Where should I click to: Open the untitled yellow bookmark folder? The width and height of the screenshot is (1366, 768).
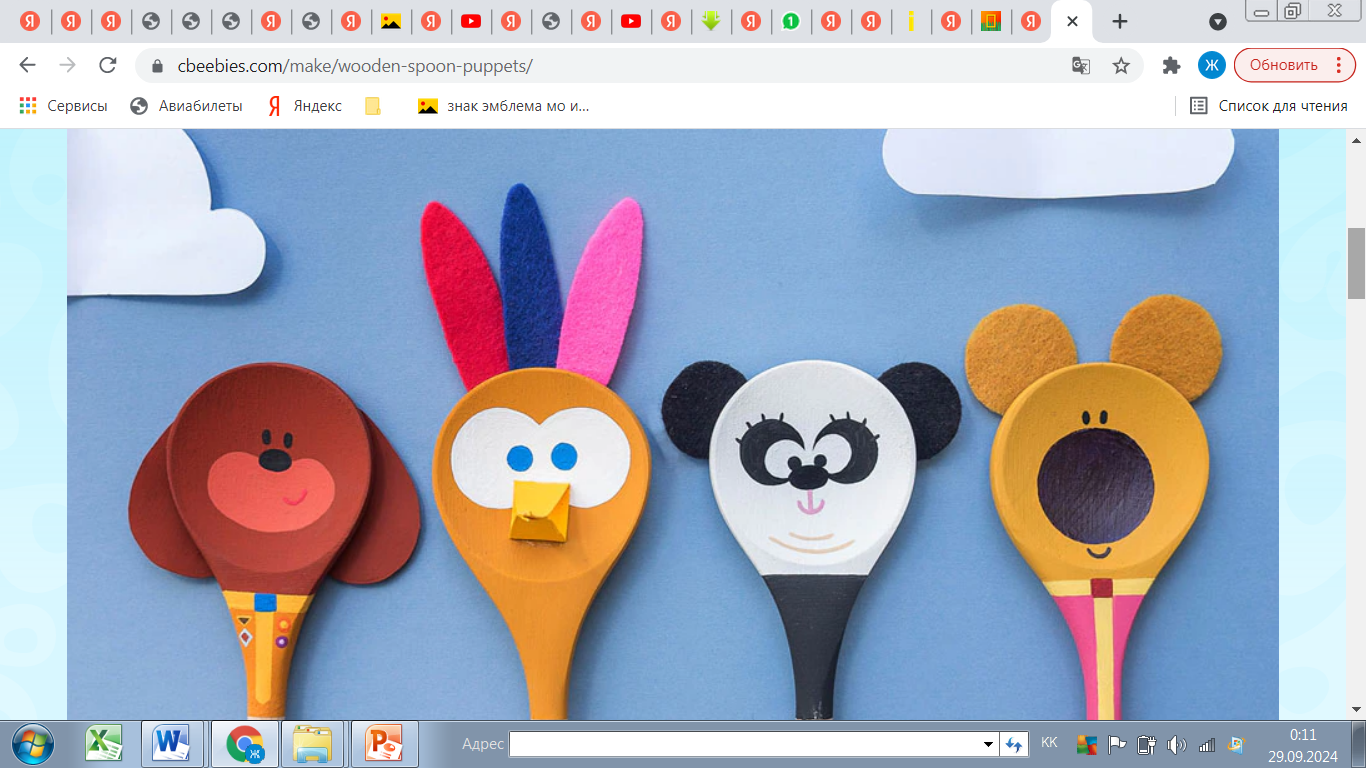[x=373, y=106]
